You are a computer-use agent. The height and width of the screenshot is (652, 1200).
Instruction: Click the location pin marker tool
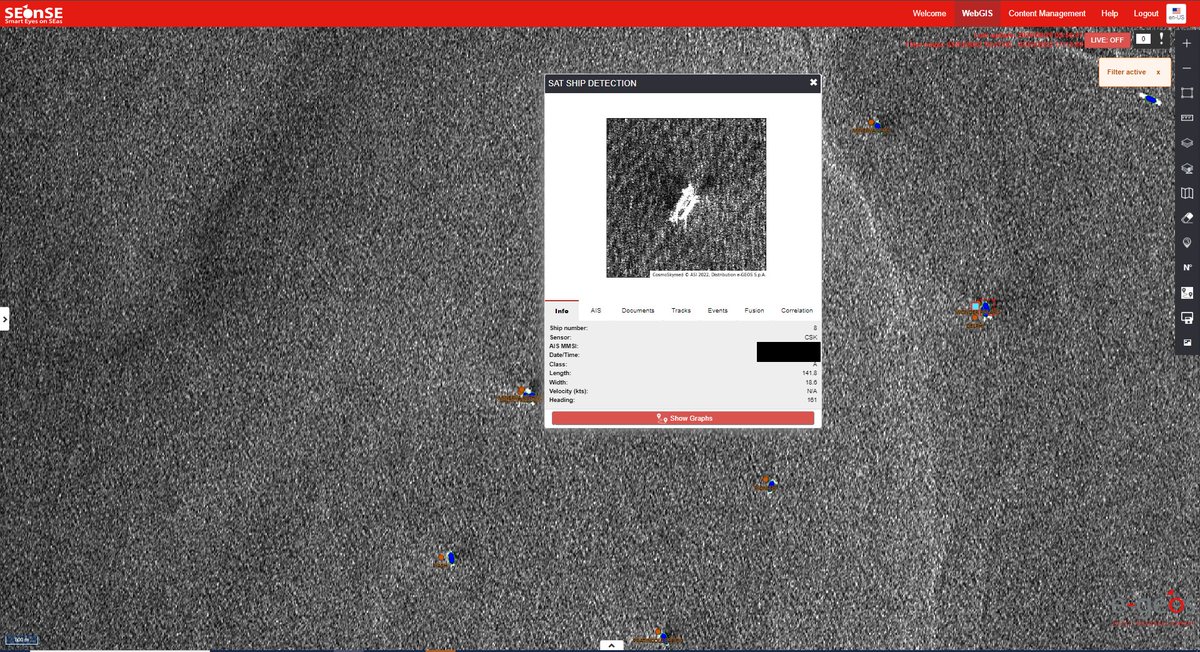pyautogui.click(x=1187, y=243)
